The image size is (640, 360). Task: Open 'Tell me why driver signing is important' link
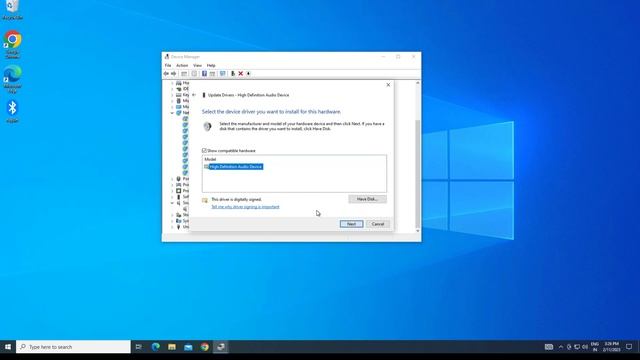[245, 207]
